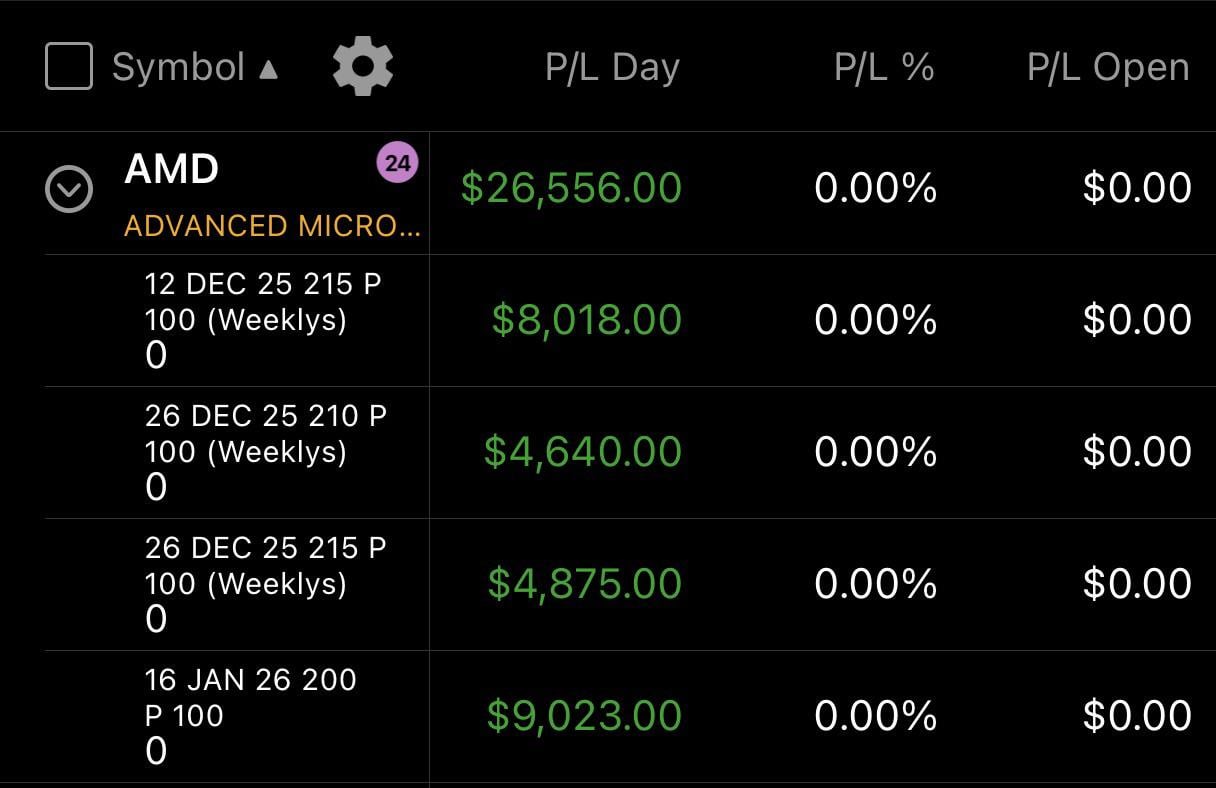
Task: Click the purple 24 badge on AMD
Action: coord(397,163)
